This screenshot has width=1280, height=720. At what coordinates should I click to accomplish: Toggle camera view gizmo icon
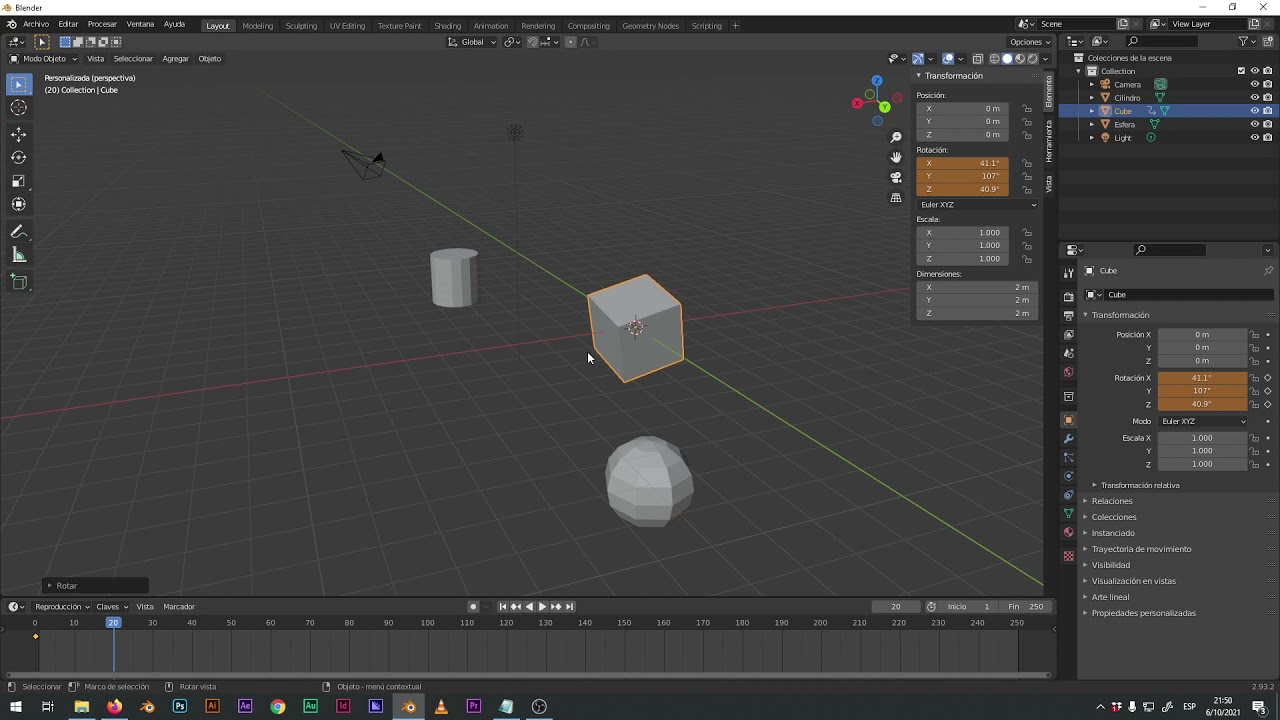coord(896,177)
